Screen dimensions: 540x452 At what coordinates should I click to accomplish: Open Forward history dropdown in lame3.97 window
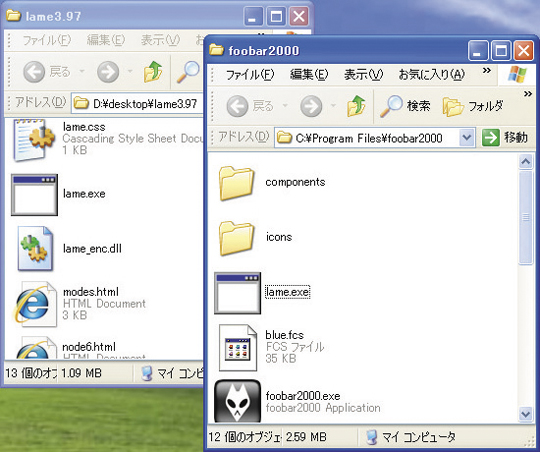130,71
